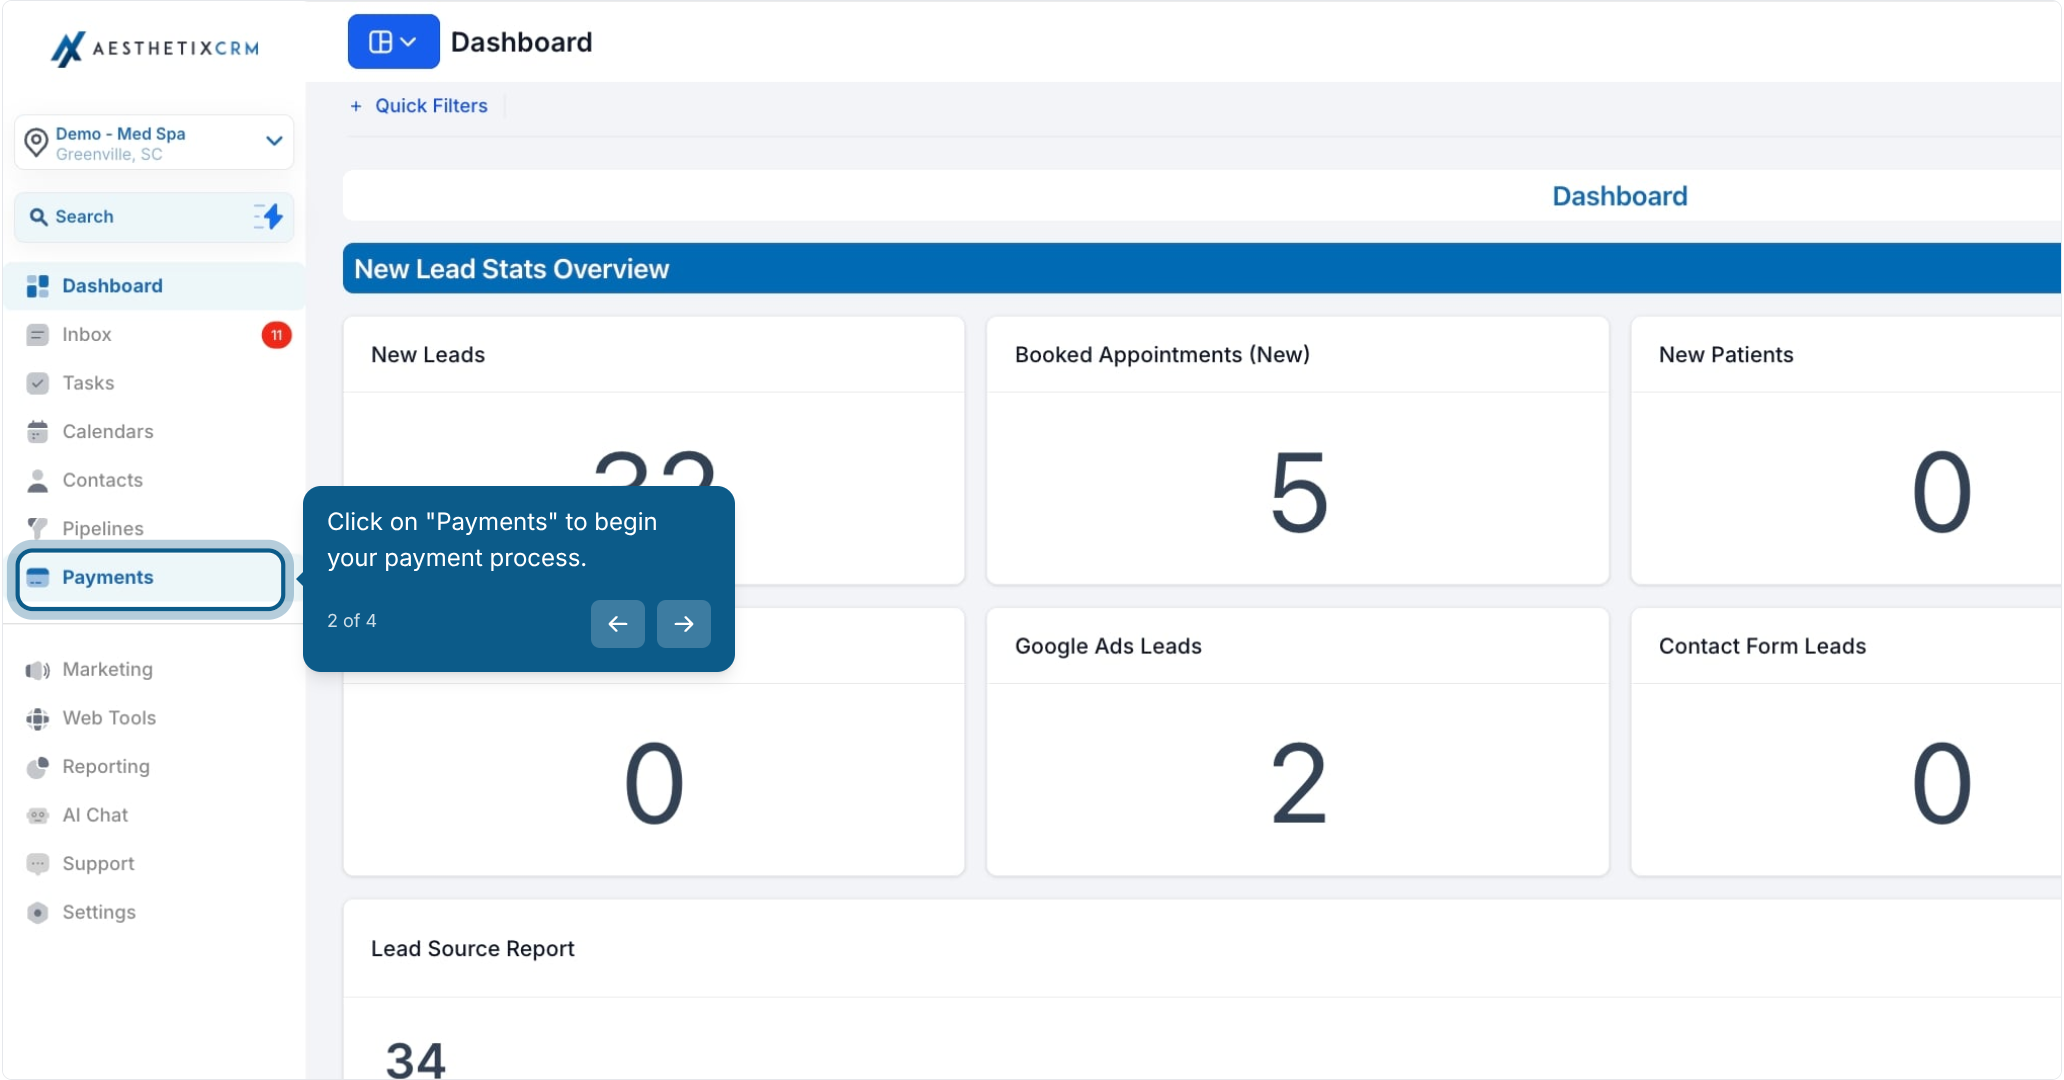
Task: Open AI Chat in the sidebar
Action: point(154,815)
